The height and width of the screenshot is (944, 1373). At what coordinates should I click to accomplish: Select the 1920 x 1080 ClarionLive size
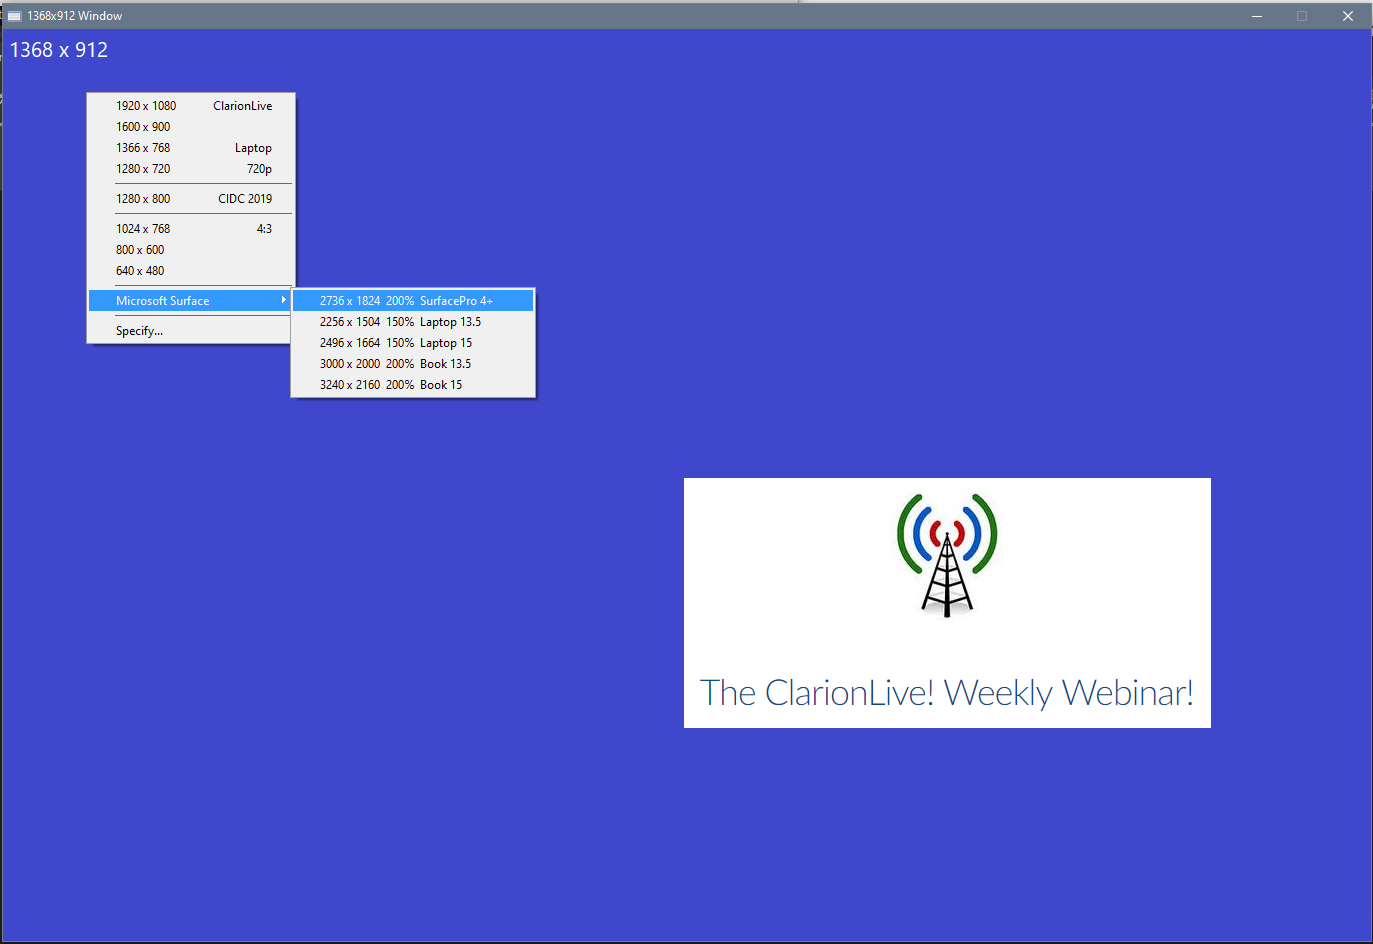coord(192,106)
